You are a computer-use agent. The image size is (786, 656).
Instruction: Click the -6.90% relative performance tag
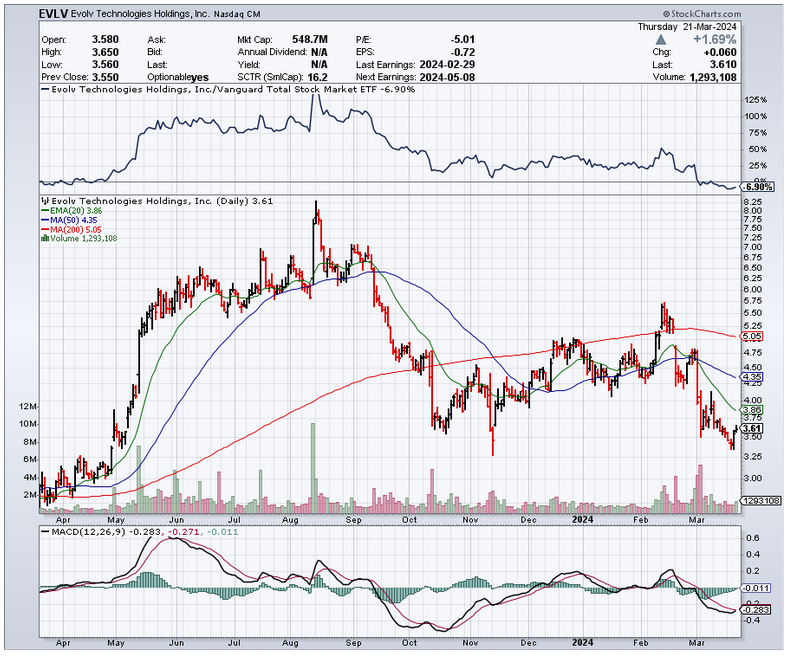pyautogui.click(x=756, y=187)
